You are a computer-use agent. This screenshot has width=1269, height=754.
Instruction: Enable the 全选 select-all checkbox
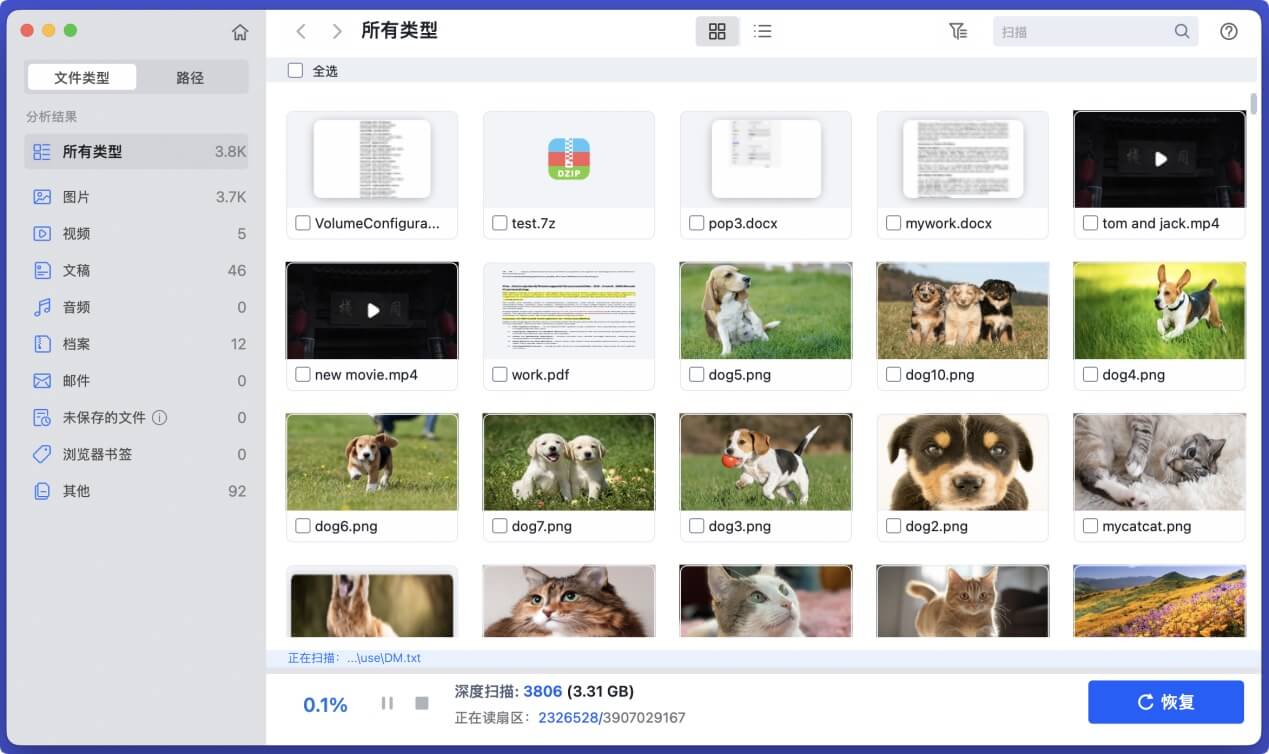(295, 70)
